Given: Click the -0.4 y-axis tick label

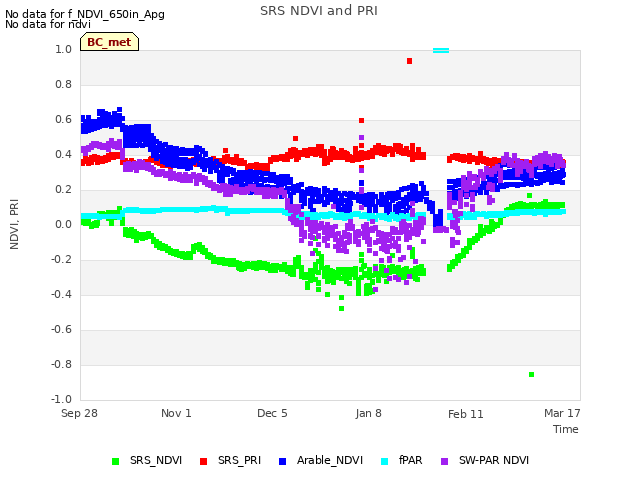Looking at the screenshot, I should coord(61,295).
